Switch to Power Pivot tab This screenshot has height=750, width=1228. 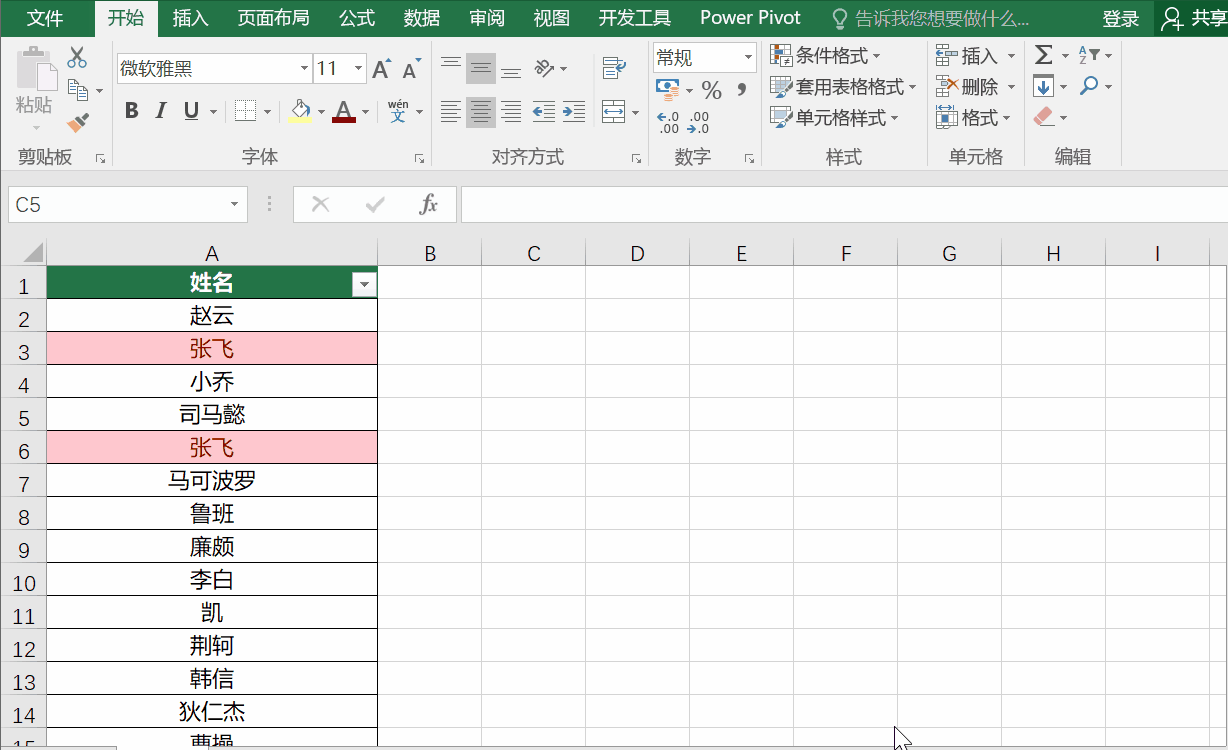pyautogui.click(x=750, y=18)
